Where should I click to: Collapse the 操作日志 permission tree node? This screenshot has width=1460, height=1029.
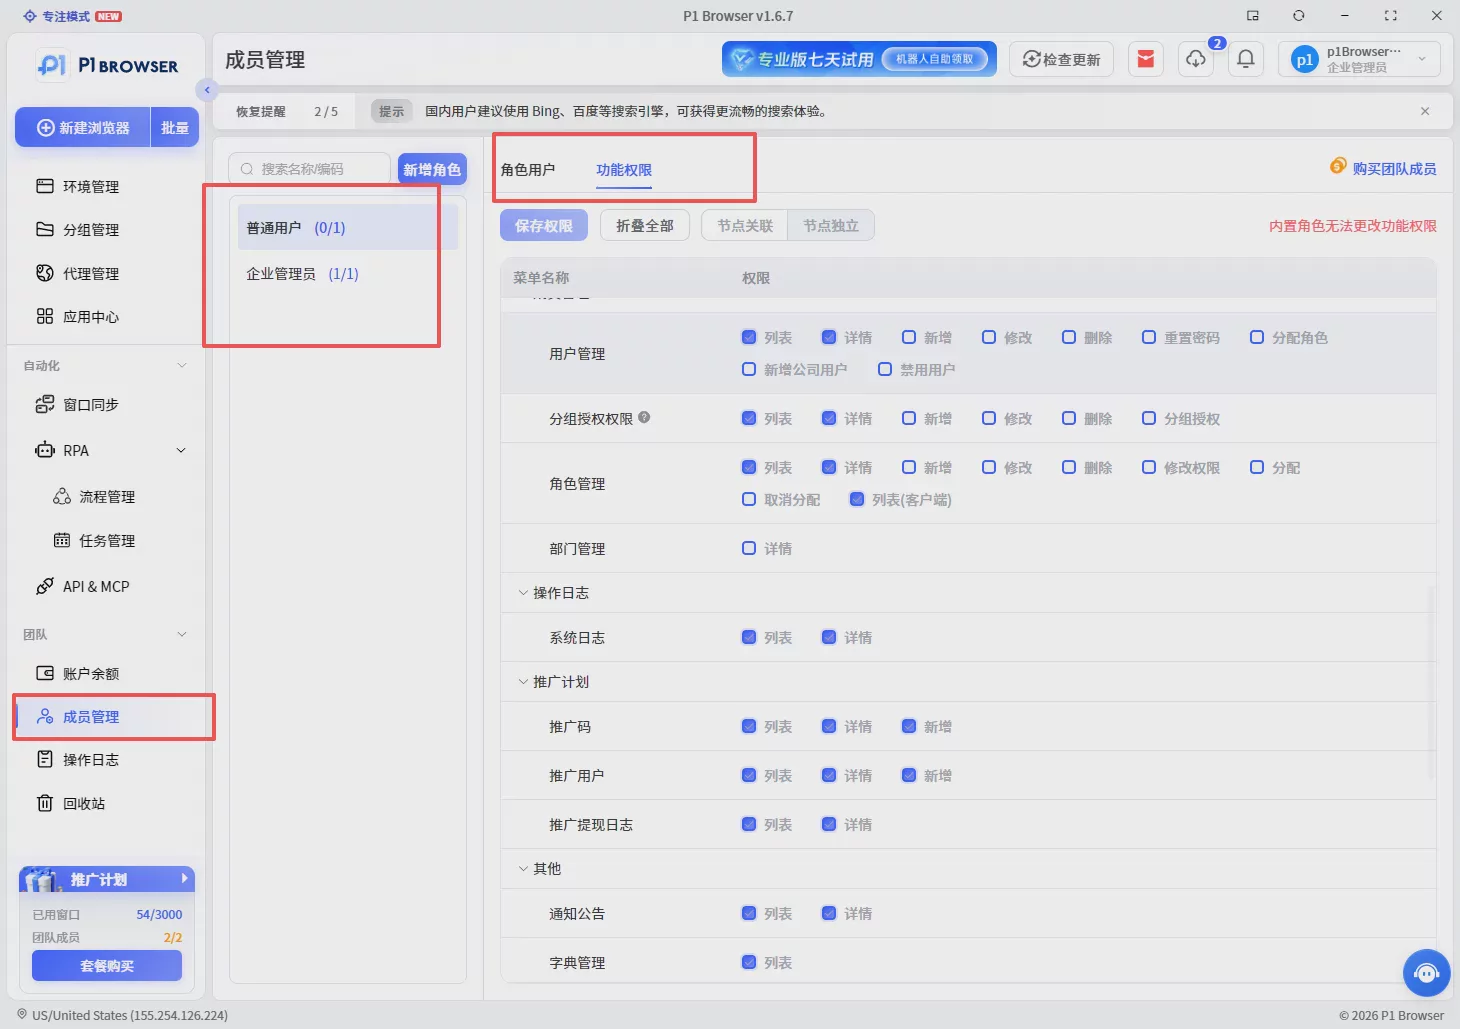[x=523, y=592]
